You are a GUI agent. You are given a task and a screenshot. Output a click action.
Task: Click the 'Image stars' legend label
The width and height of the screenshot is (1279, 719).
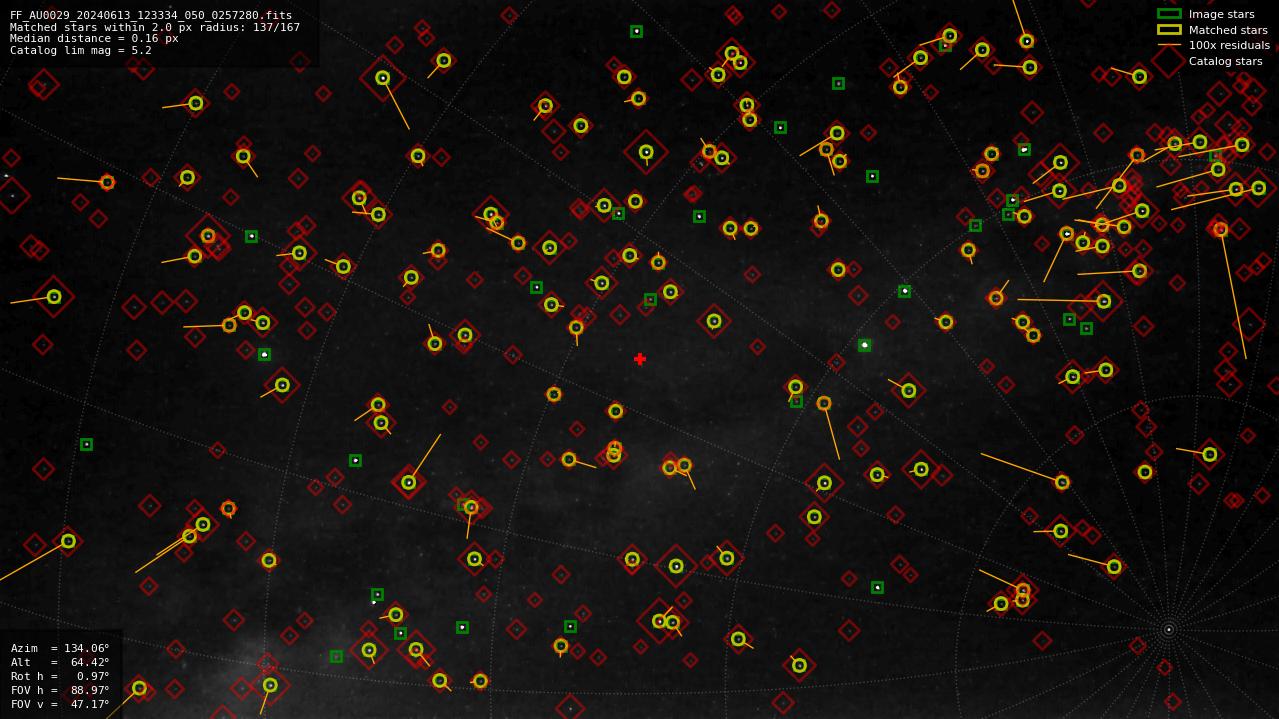[x=1221, y=14]
